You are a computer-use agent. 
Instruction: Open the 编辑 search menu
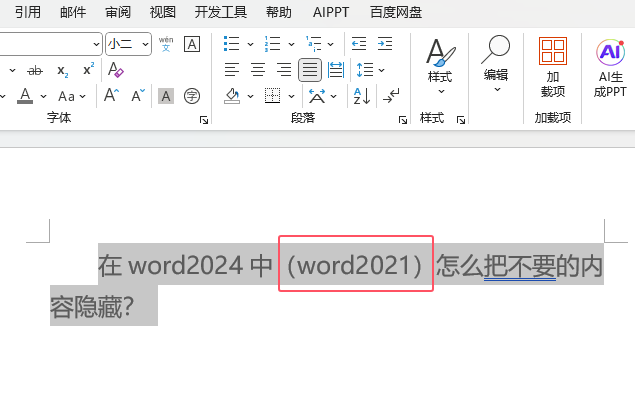pos(496,64)
